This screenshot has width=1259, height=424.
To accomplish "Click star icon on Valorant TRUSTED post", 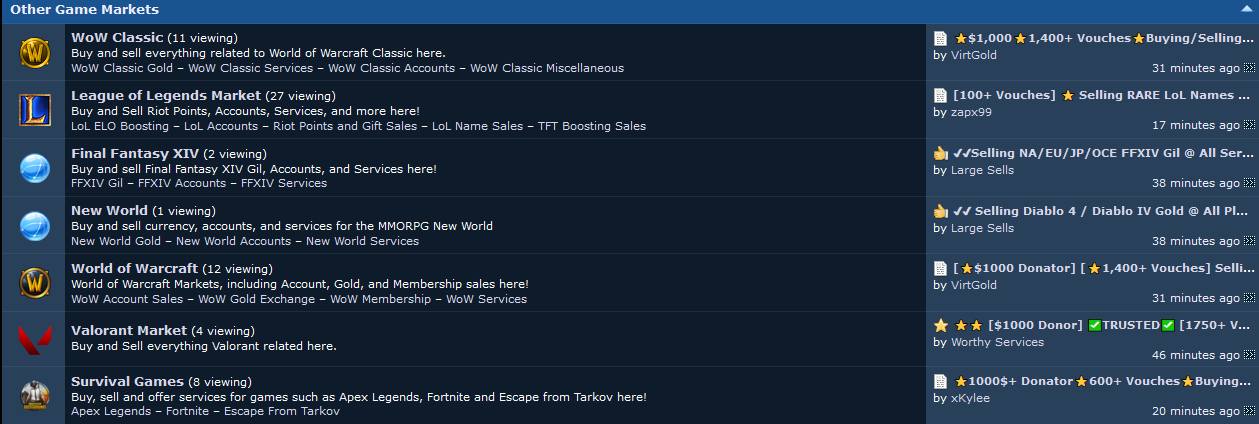I will pyautogui.click(x=940, y=325).
